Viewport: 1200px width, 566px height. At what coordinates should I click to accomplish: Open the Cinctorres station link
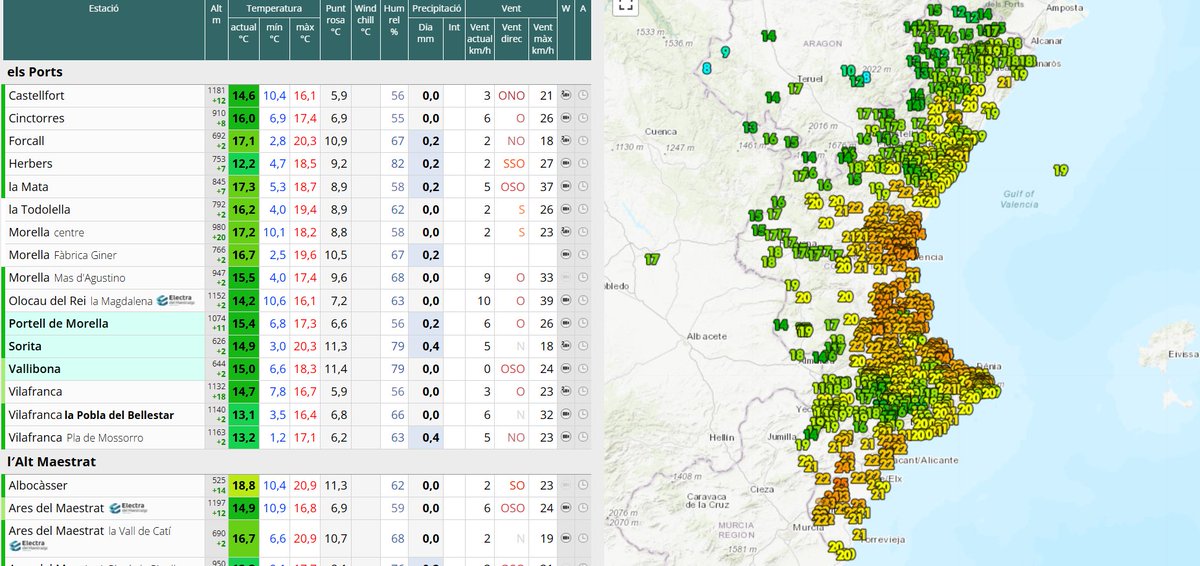pos(36,119)
